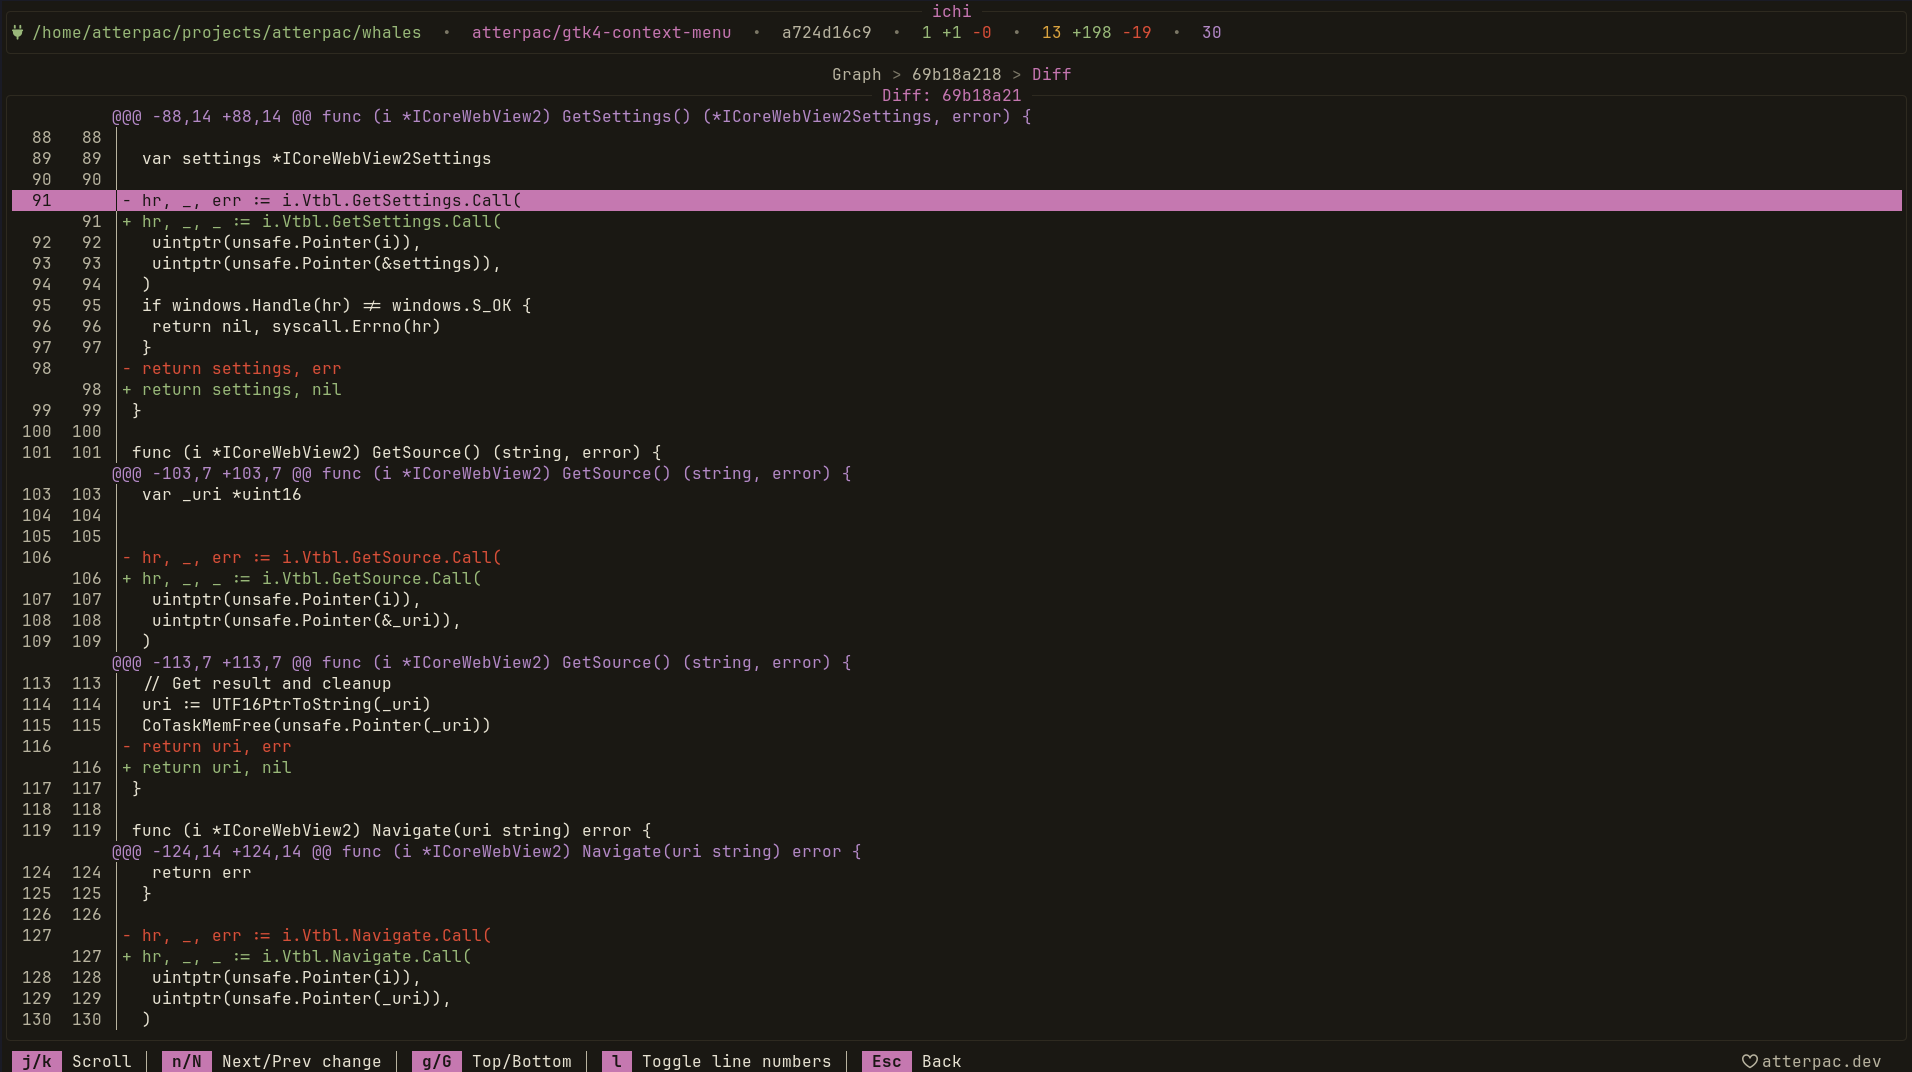Click the removed line 'return uri, err'
The image size is (1912, 1072).
coord(207,746)
